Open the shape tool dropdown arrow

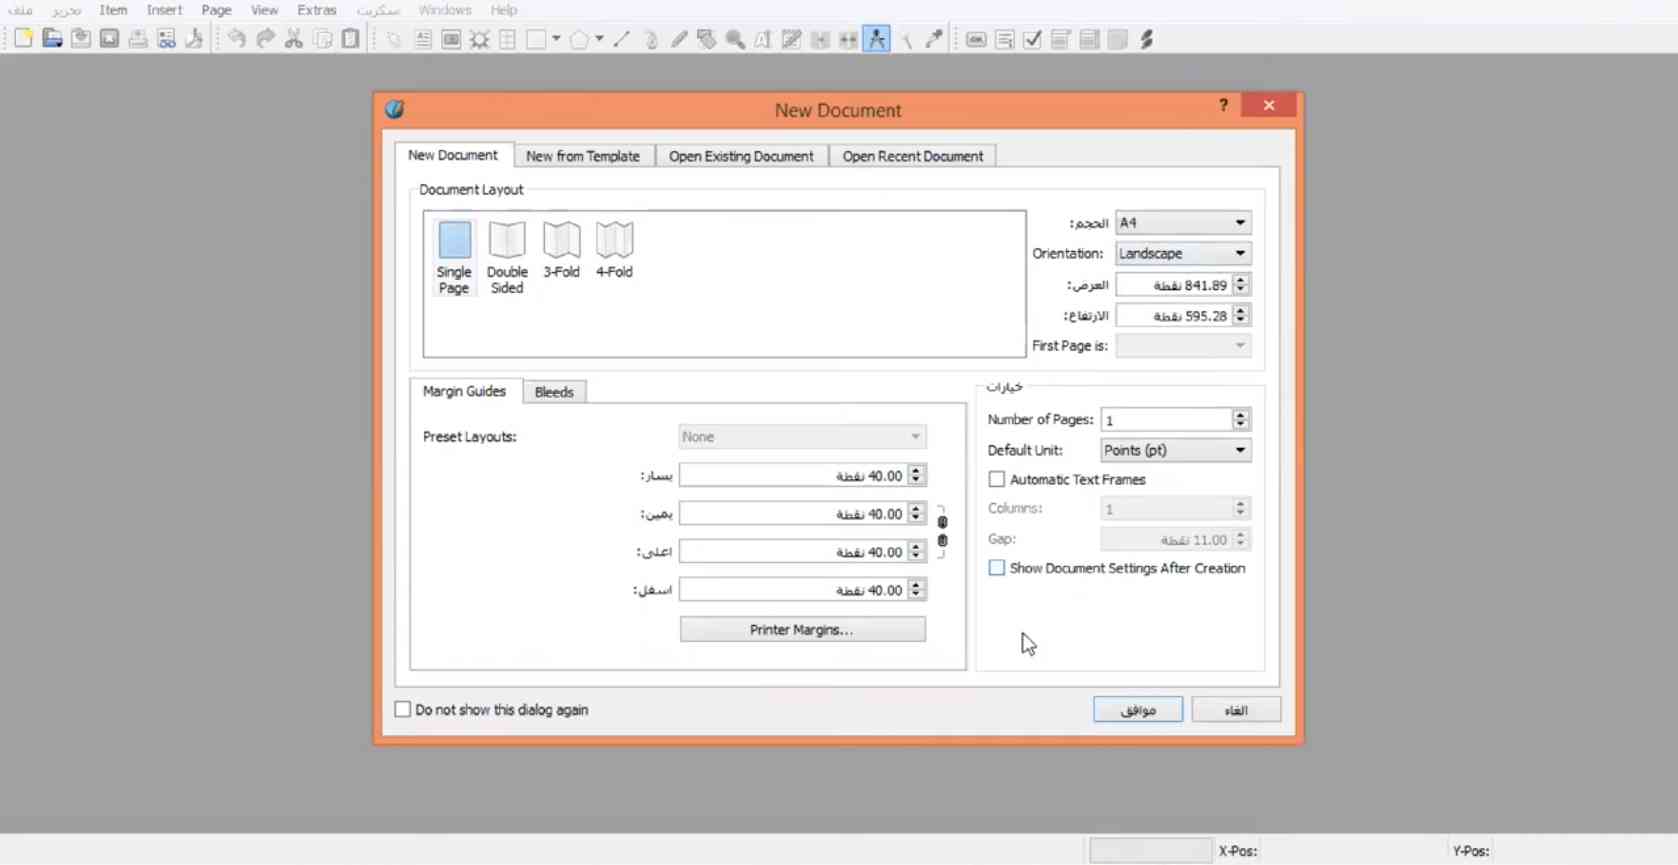tap(557, 39)
